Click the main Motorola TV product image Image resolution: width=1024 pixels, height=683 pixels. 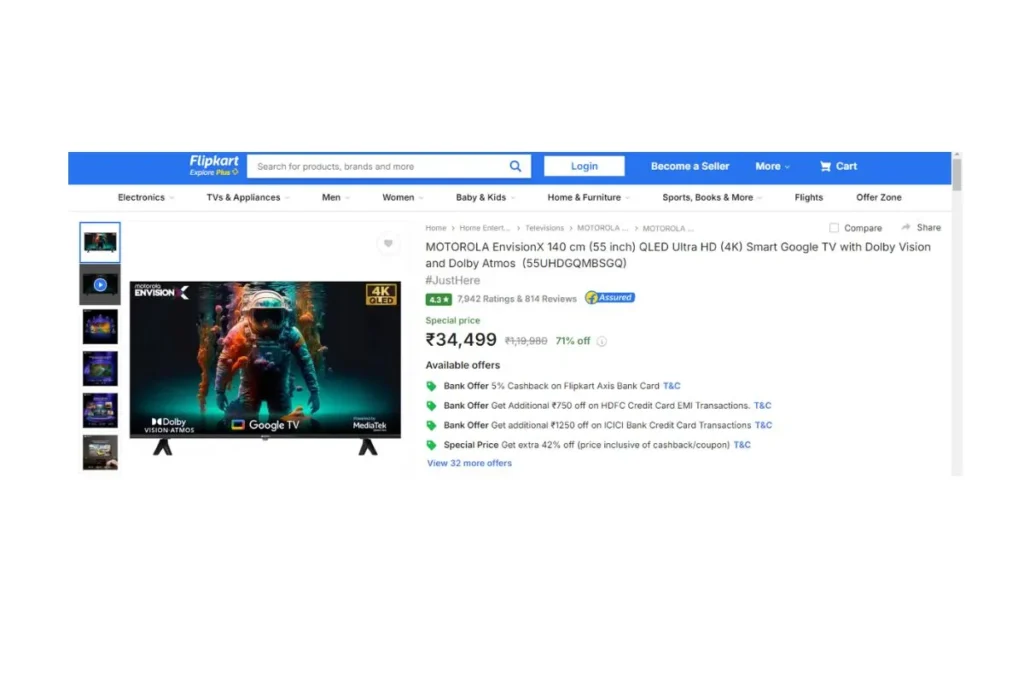point(265,368)
